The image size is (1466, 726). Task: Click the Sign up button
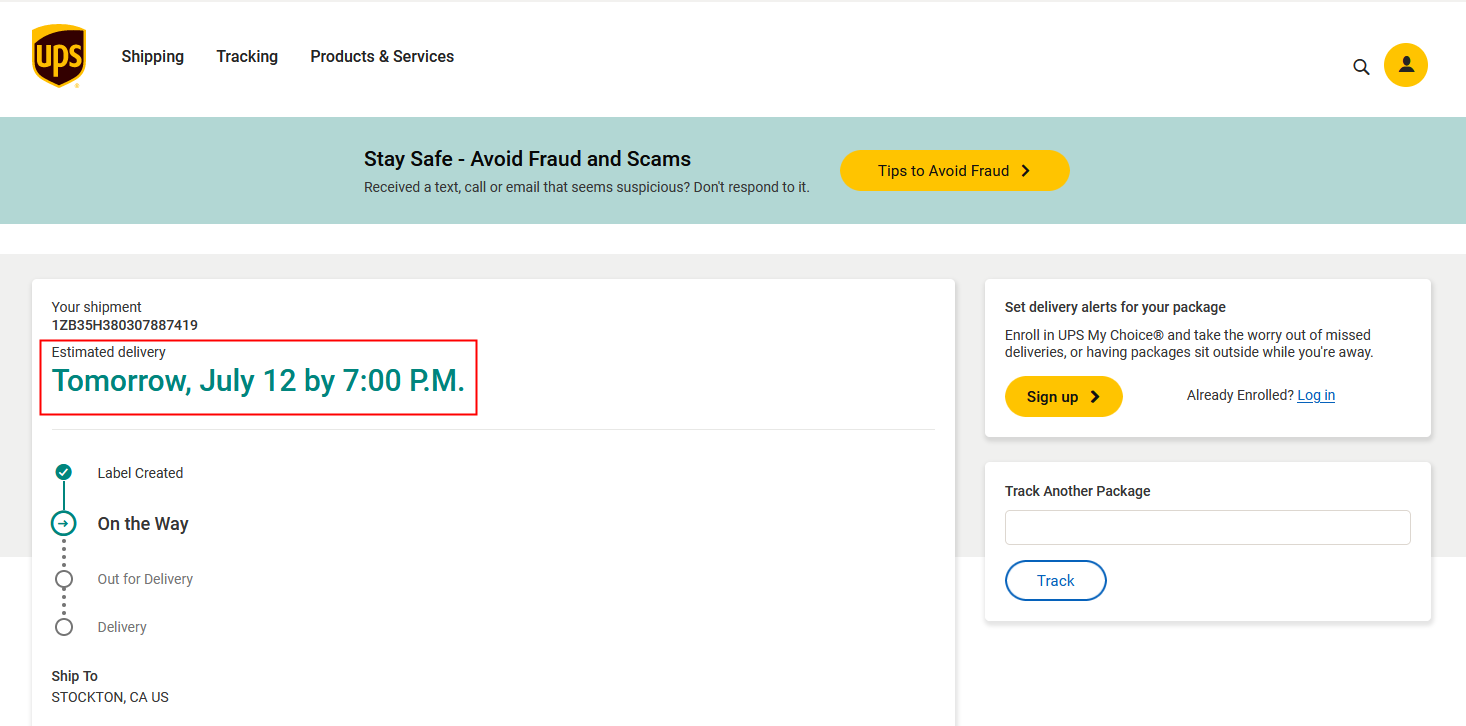coord(1053,397)
